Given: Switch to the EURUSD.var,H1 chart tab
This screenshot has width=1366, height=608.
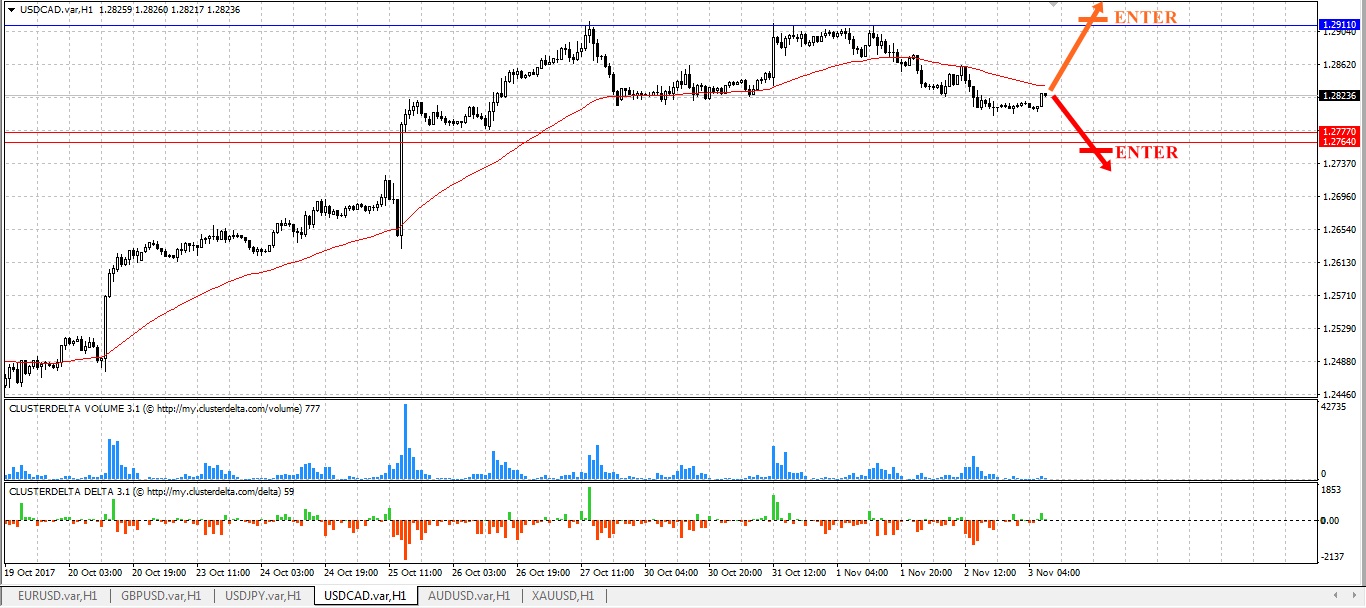Looking at the screenshot, I should tap(56, 595).
